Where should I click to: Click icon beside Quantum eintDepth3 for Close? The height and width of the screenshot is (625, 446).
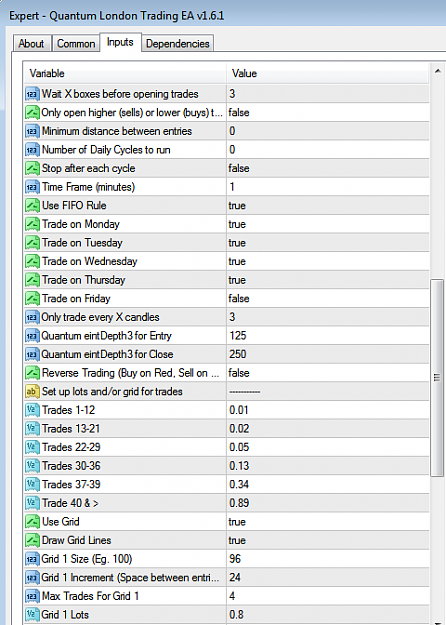(x=32, y=354)
